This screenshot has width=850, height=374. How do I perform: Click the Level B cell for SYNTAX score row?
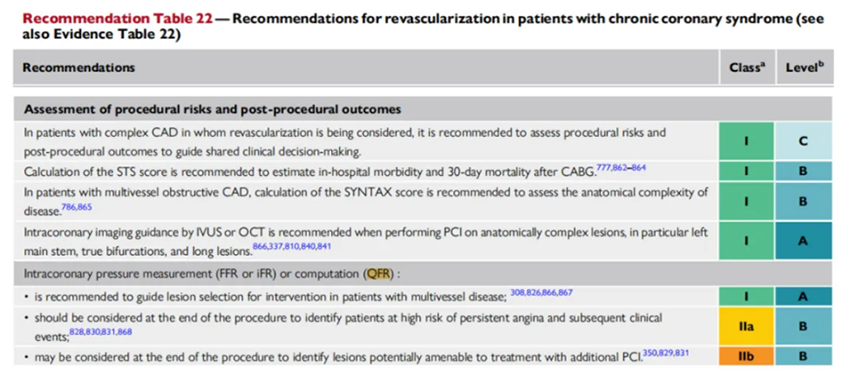point(803,201)
